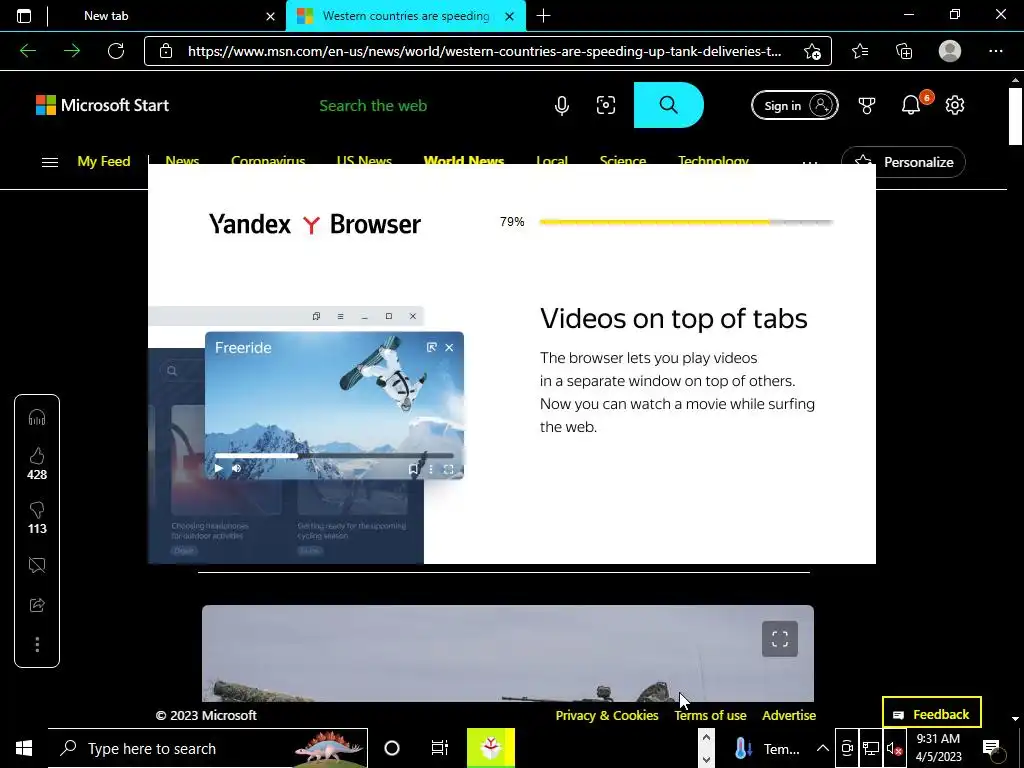Viewport: 1024px width, 768px height.
Task: Reload the current page
Action: (x=116, y=51)
